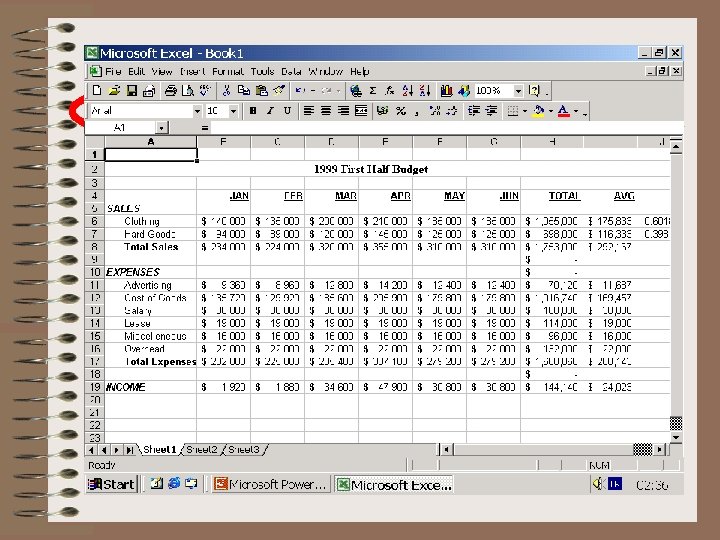Select the '1999 First Half Budget' title cell
This screenshot has width=720, height=540.
click(371, 169)
